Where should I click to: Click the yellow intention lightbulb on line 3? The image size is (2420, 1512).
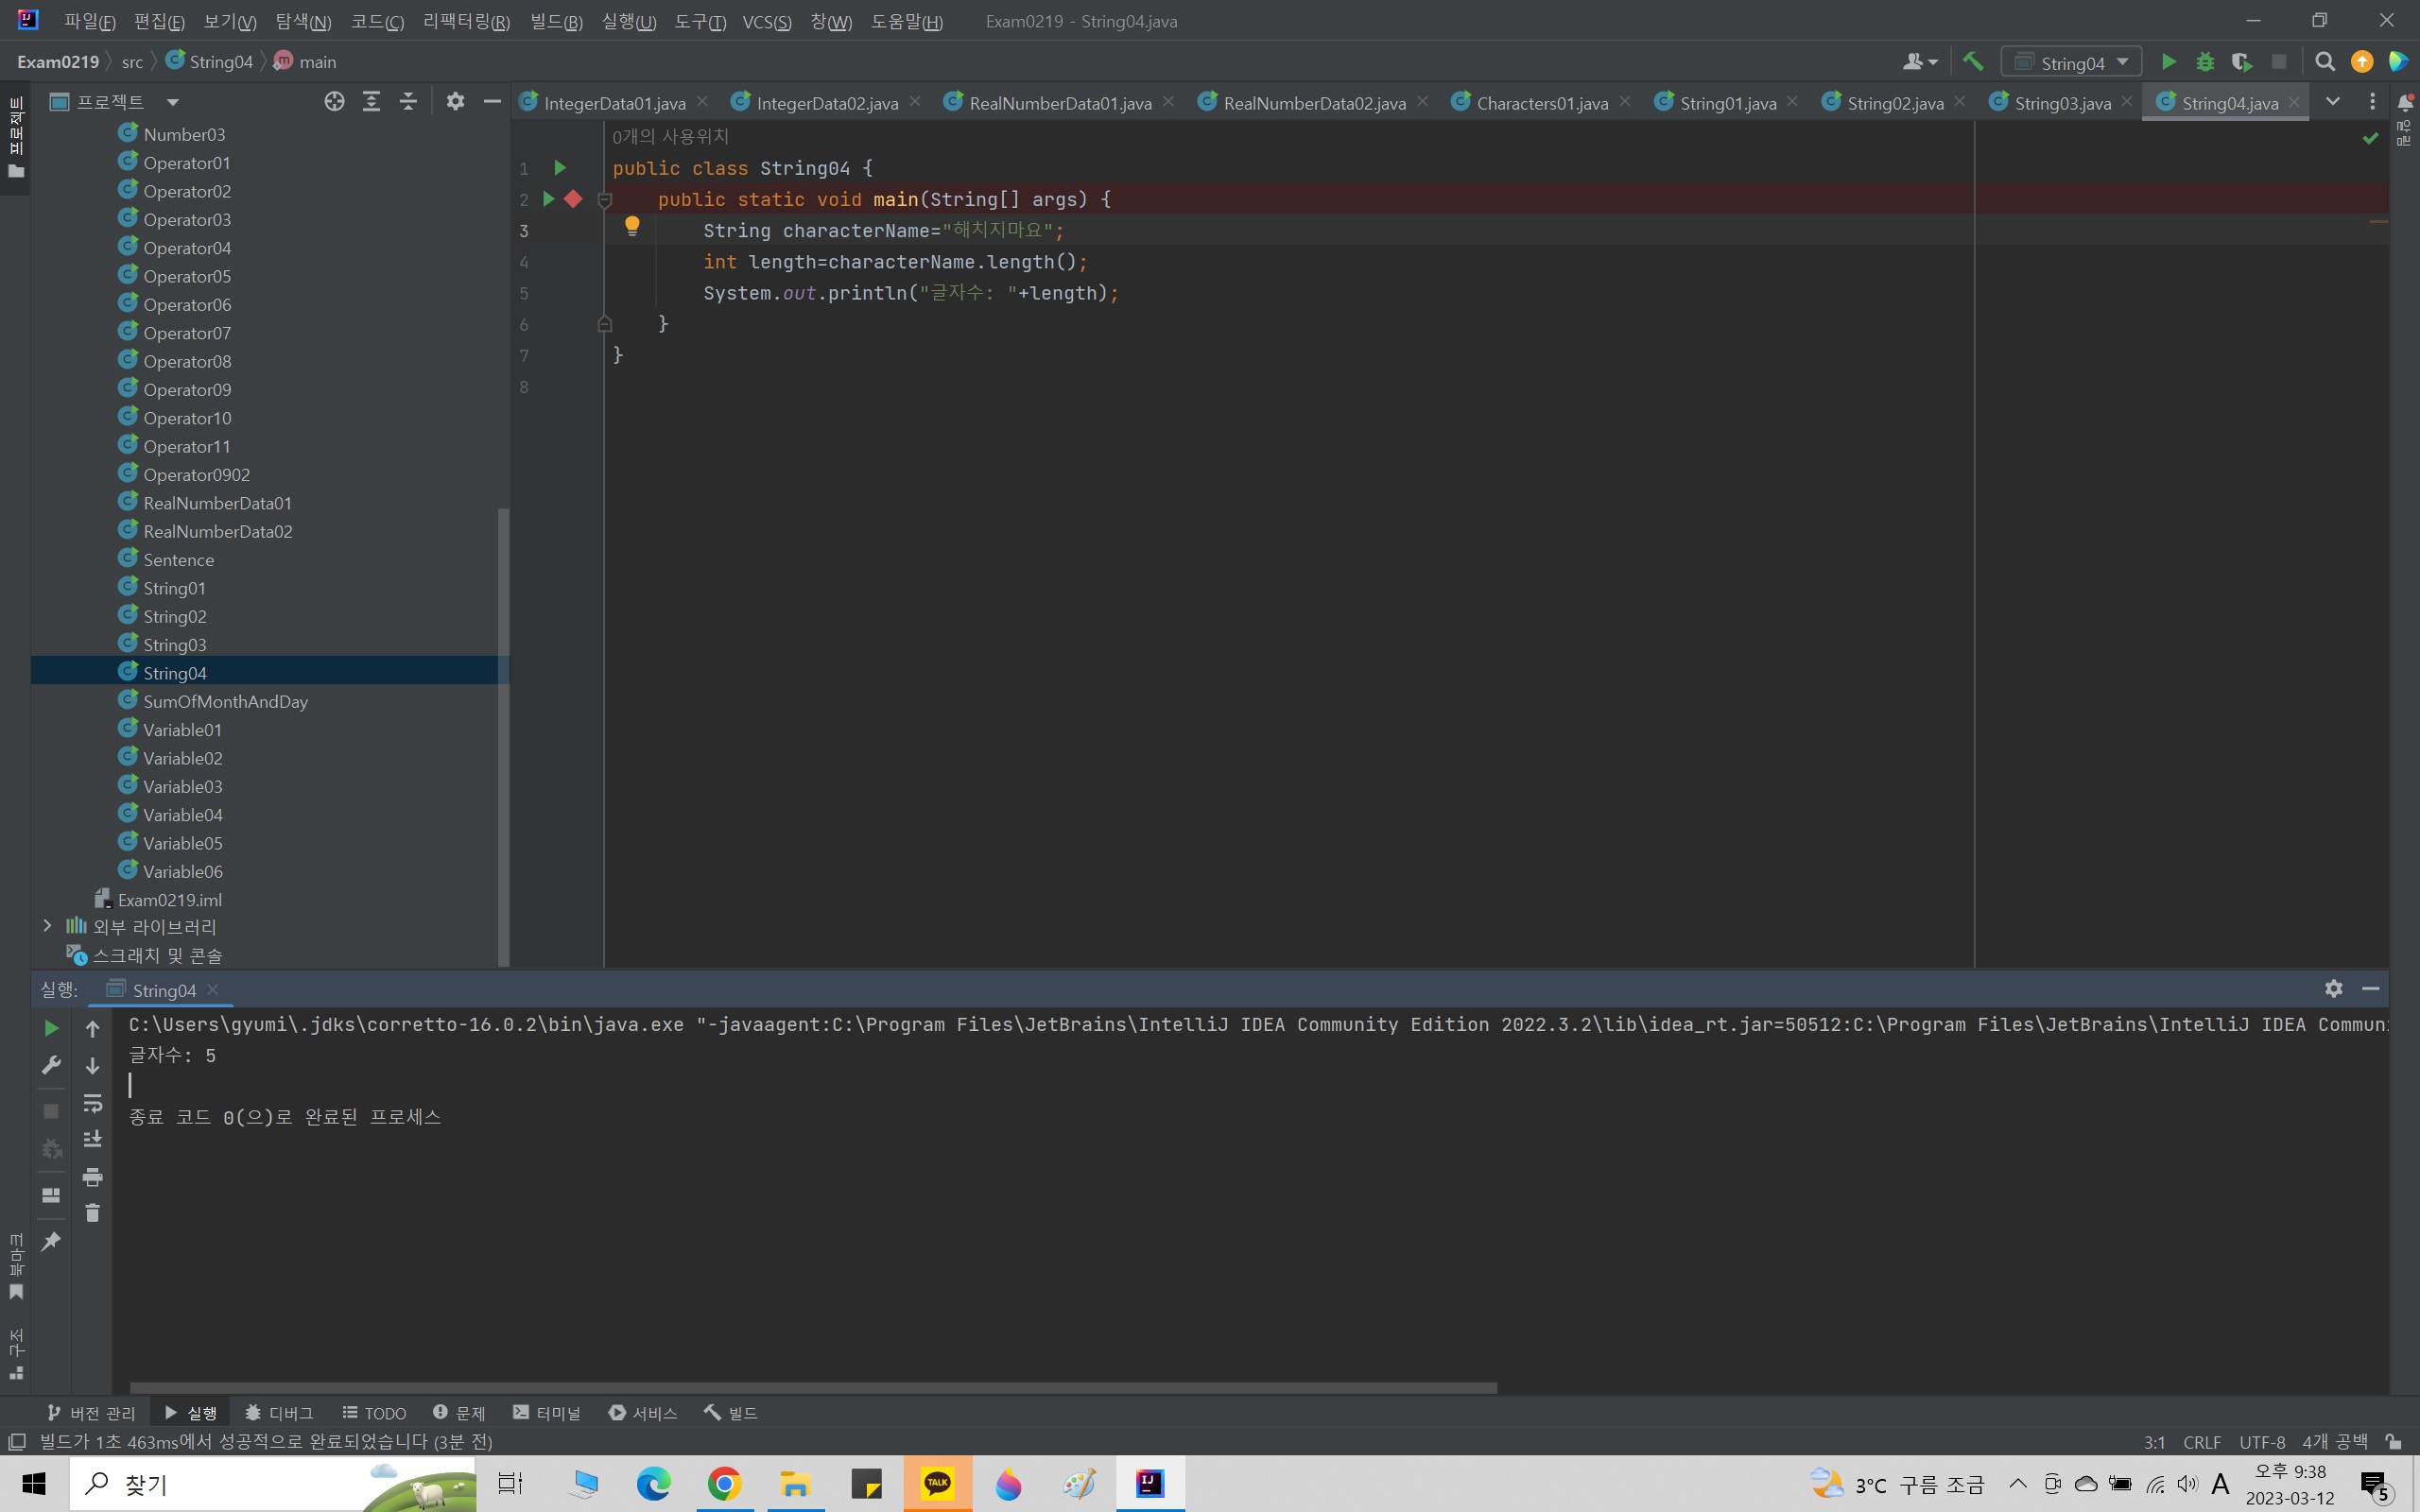click(x=632, y=226)
